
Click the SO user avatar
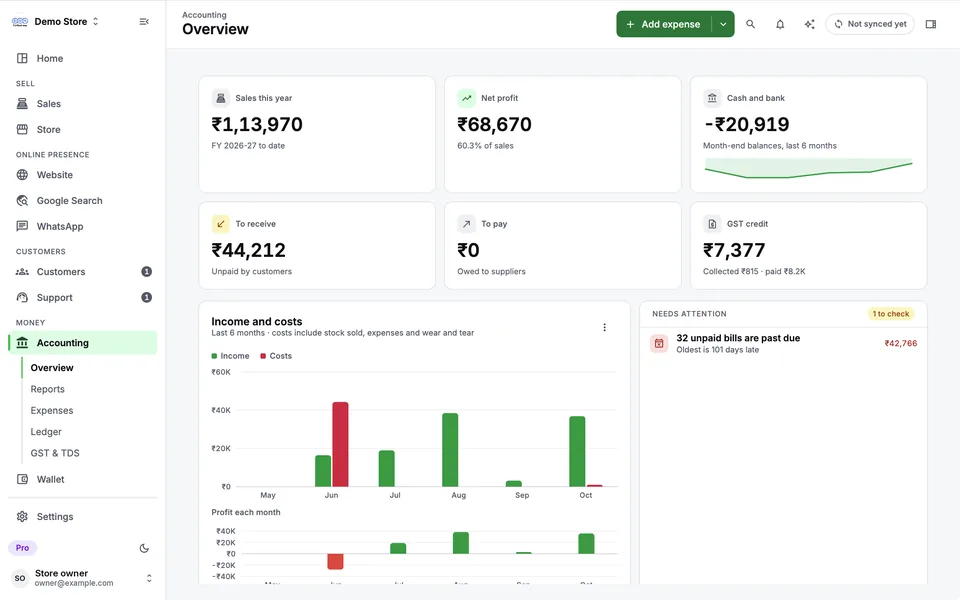coord(20,577)
